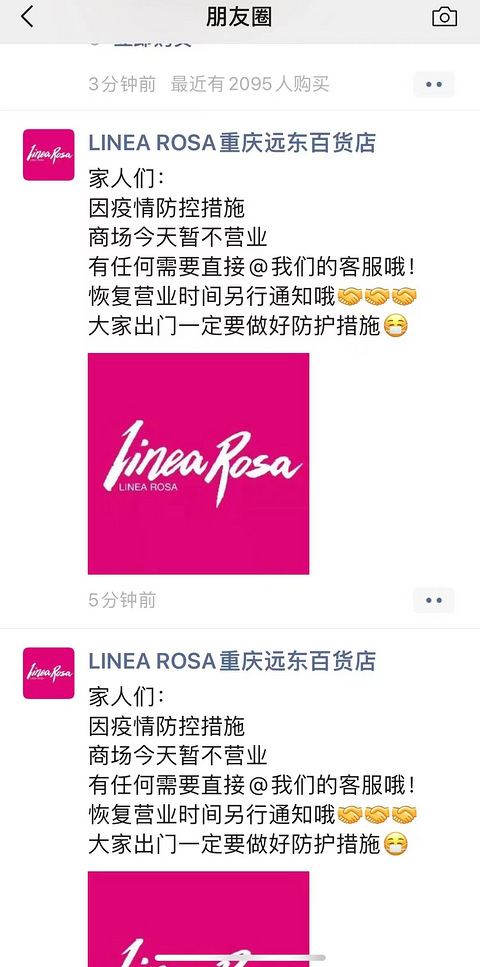Tap the second post's 商场今天暂不营业 text

point(178,756)
